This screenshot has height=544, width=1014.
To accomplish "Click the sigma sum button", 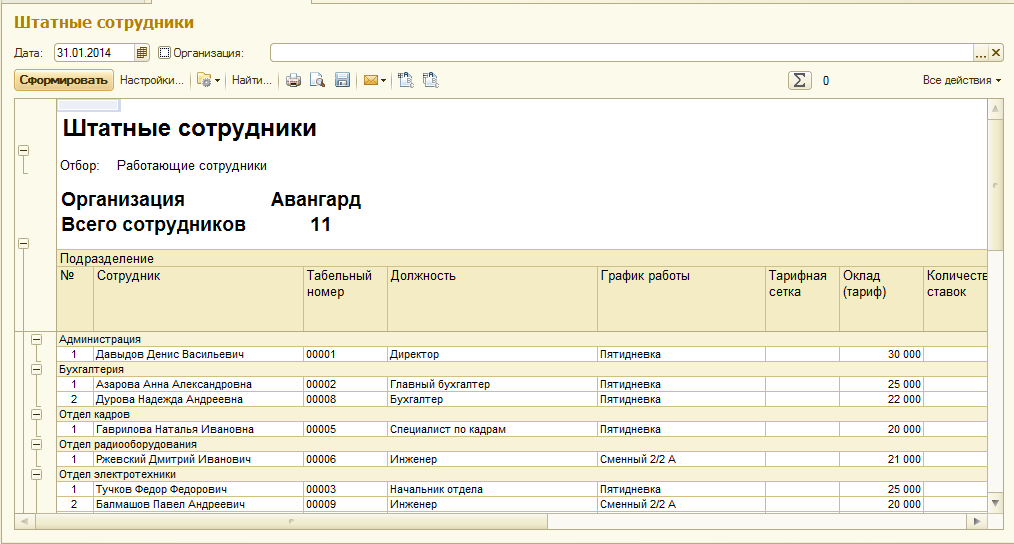I will [799, 81].
